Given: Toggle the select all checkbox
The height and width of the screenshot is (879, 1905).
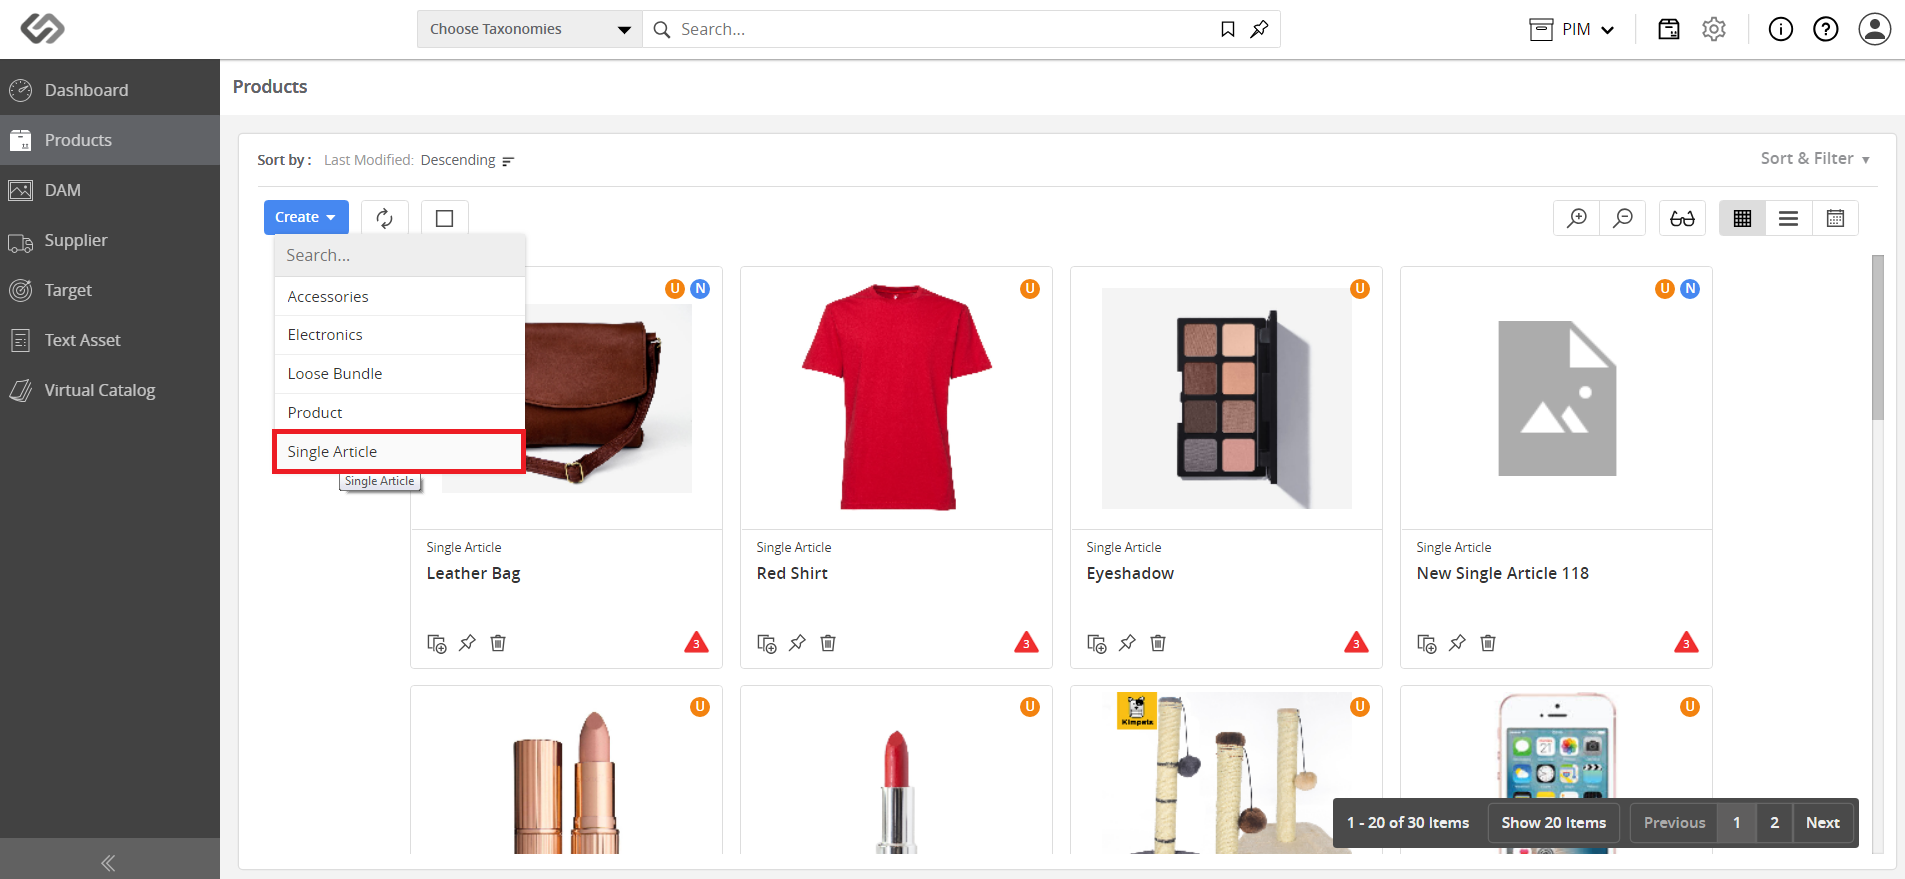Looking at the screenshot, I should coord(445,218).
